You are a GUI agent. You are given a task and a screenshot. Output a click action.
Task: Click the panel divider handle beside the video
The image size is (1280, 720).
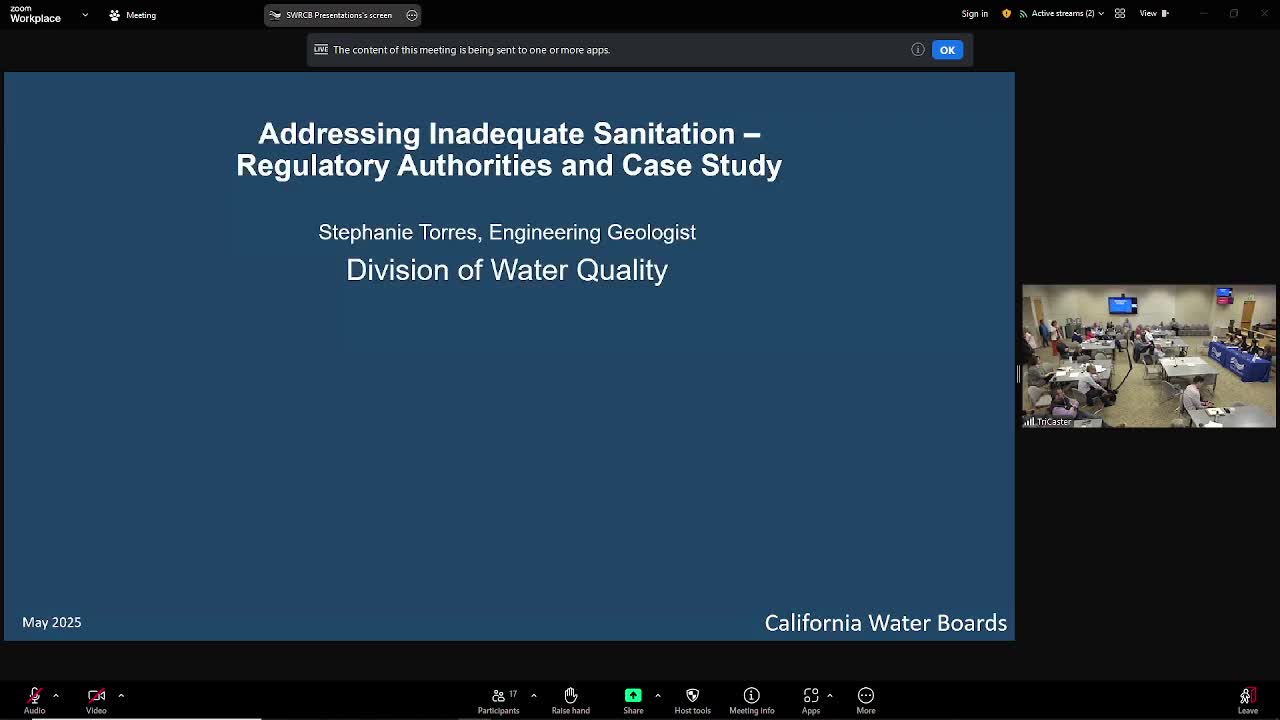pos(1018,374)
